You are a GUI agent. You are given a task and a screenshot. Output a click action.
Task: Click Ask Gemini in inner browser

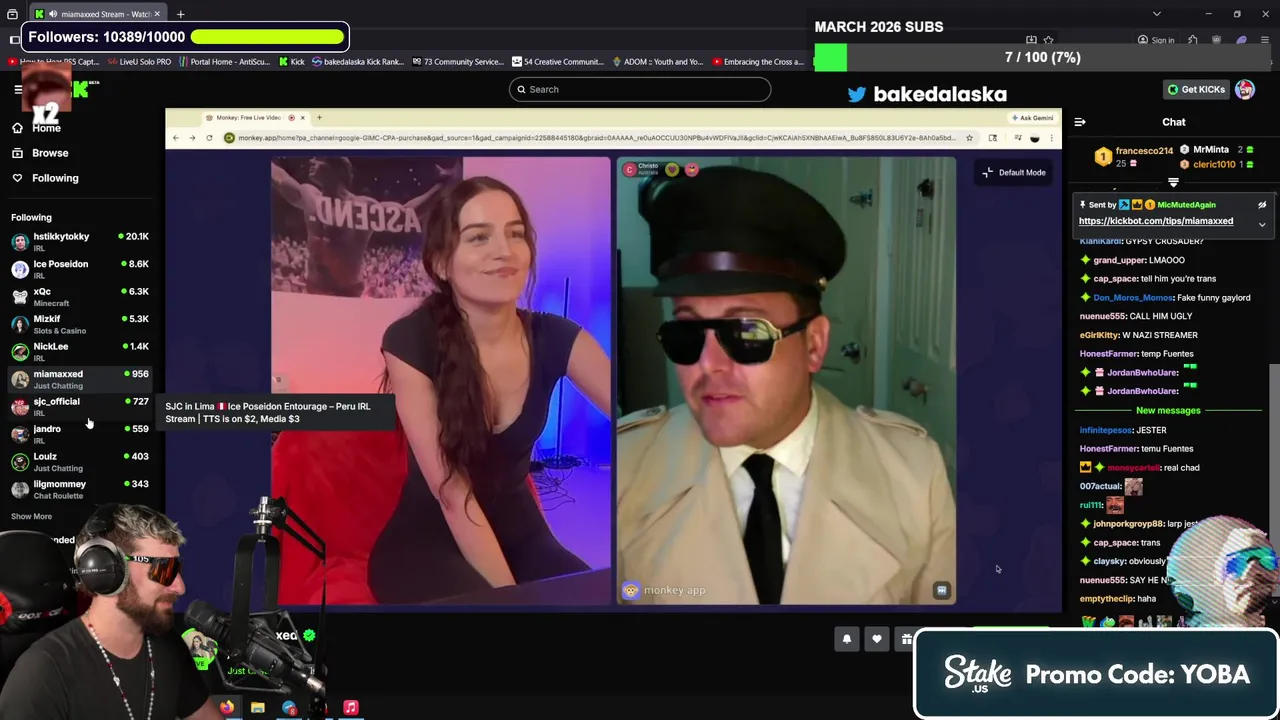[1032, 118]
